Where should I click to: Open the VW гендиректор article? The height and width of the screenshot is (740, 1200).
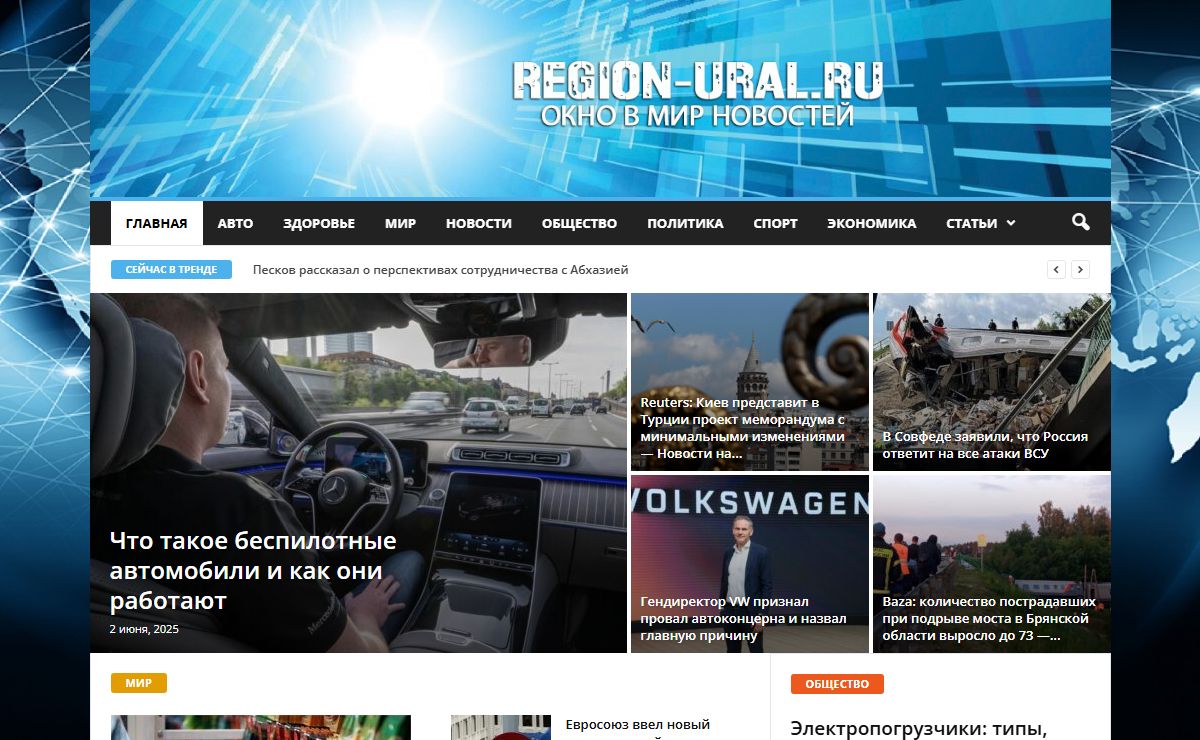(x=743, y=618)
